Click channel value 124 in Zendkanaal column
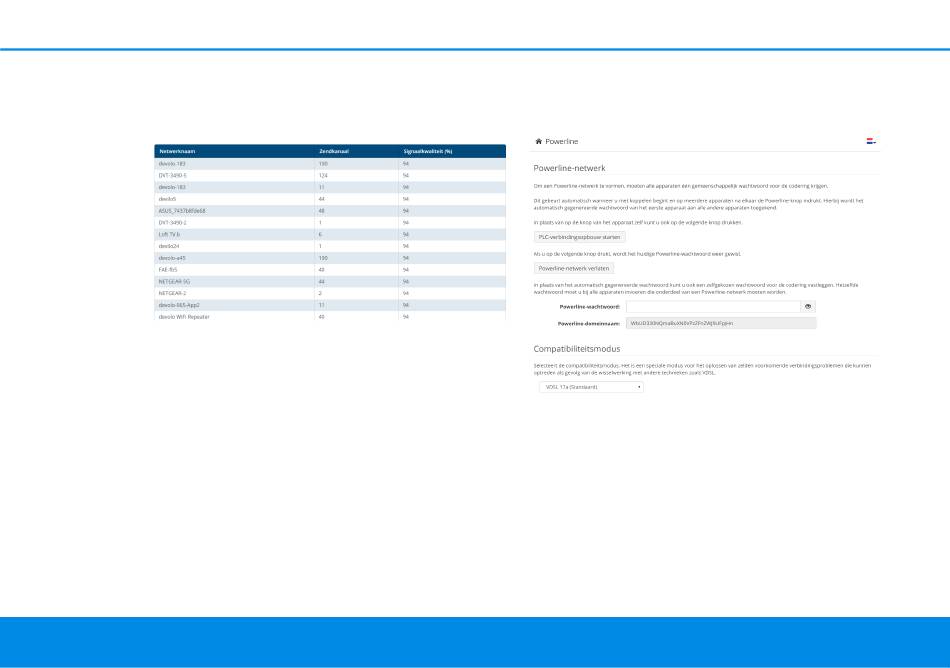The image size is (950, 668). tap(323, 176)
